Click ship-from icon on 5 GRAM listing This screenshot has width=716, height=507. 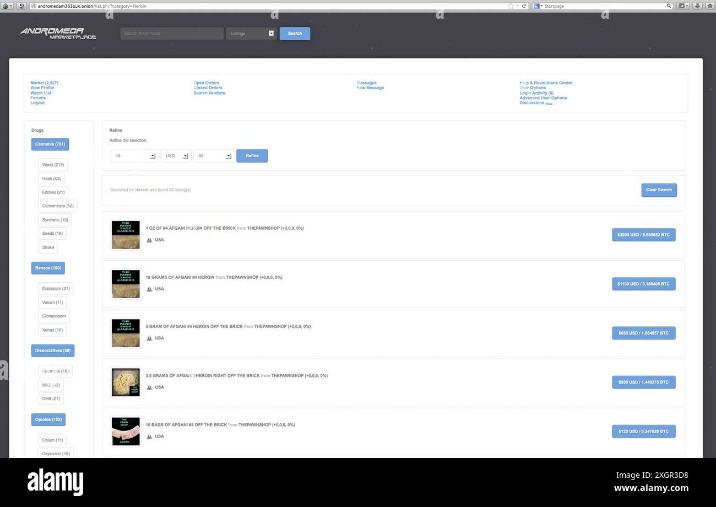point(149,338)
